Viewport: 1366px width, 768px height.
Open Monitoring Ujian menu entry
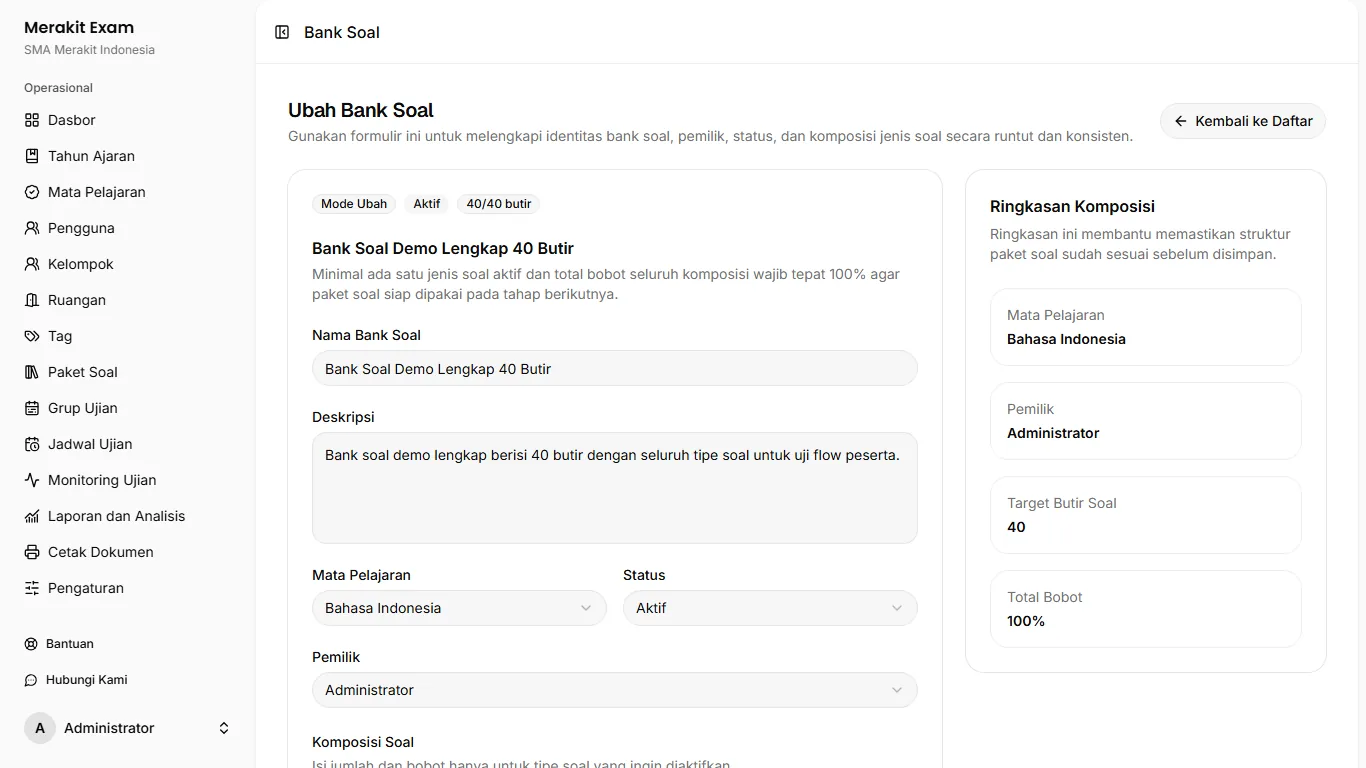[128, 480]
